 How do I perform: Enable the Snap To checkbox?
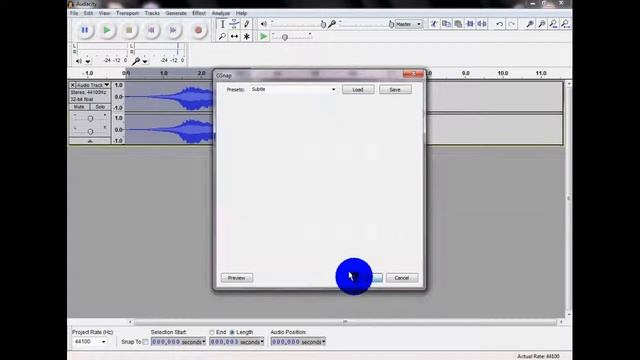(x=146, y=342)
